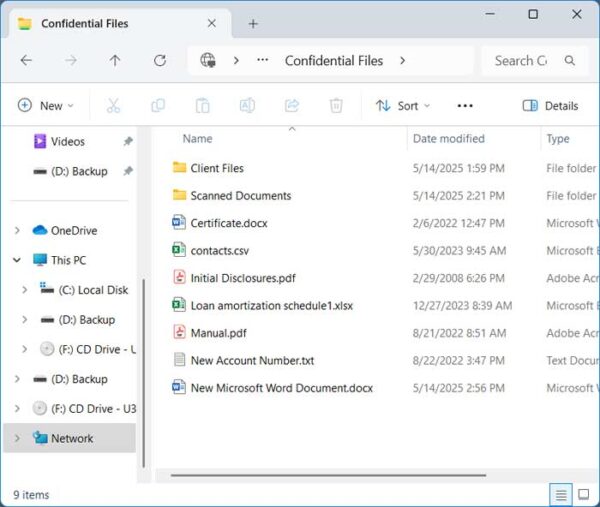
Task: Refresh the folder view
Action: [x=160, y=60]
